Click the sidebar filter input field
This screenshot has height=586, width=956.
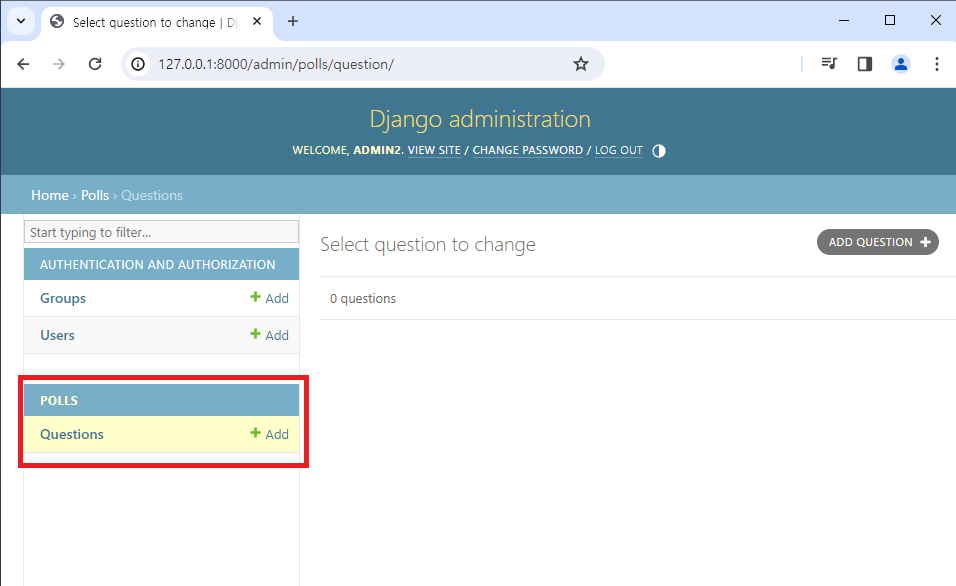coord(162,232)
